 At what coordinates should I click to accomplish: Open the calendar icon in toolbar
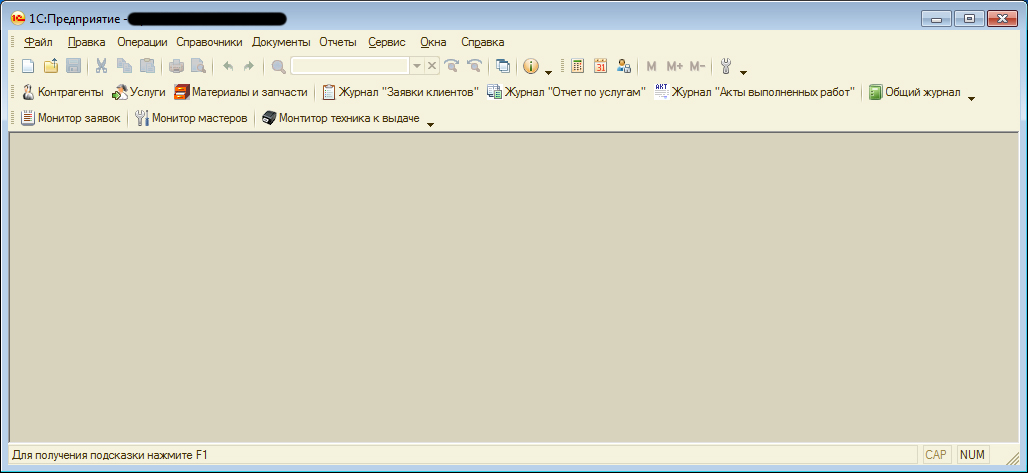point(601,66)
